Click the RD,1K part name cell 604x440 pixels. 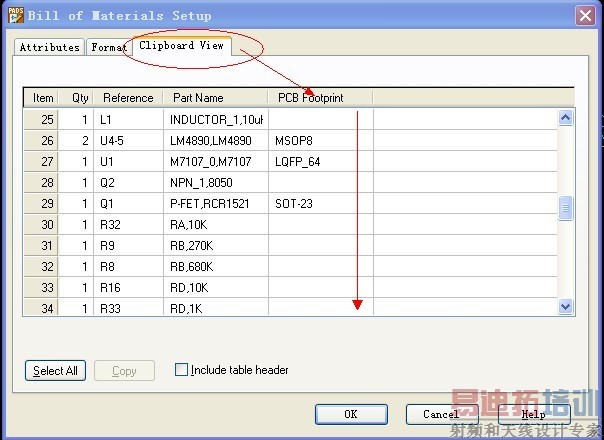point(216,307)
